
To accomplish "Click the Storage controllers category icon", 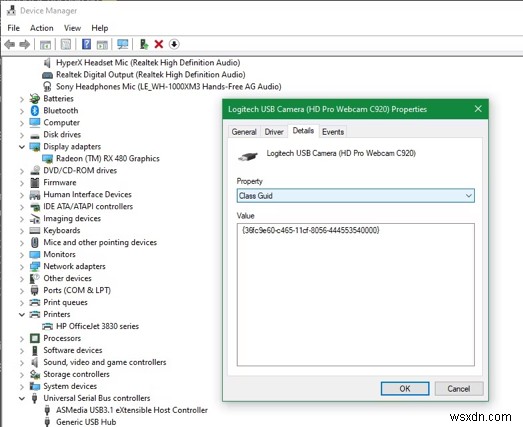I will [x=35, y=374].
